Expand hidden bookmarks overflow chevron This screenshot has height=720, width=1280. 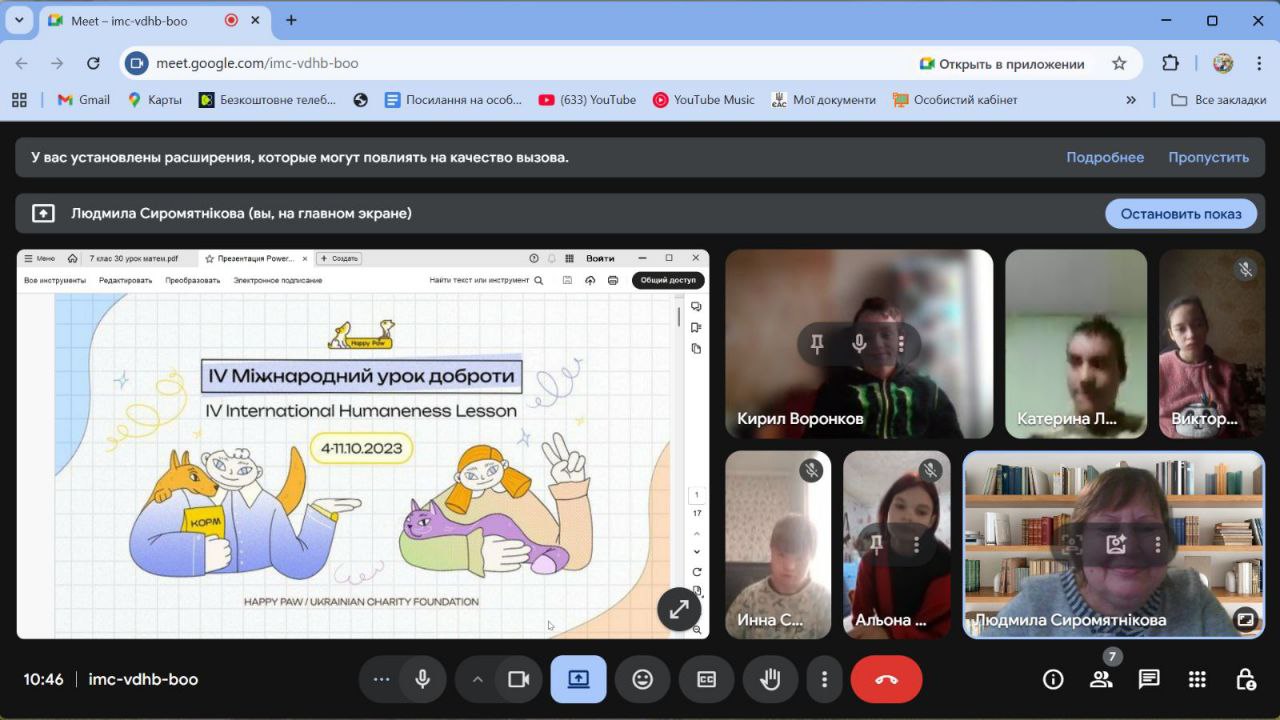[x=1131, y=100]
